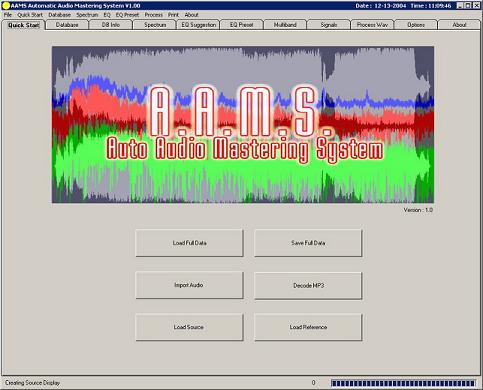Switch to the DB Info tab
Viewport: 483px width, 390px height.
pos(111,25)
